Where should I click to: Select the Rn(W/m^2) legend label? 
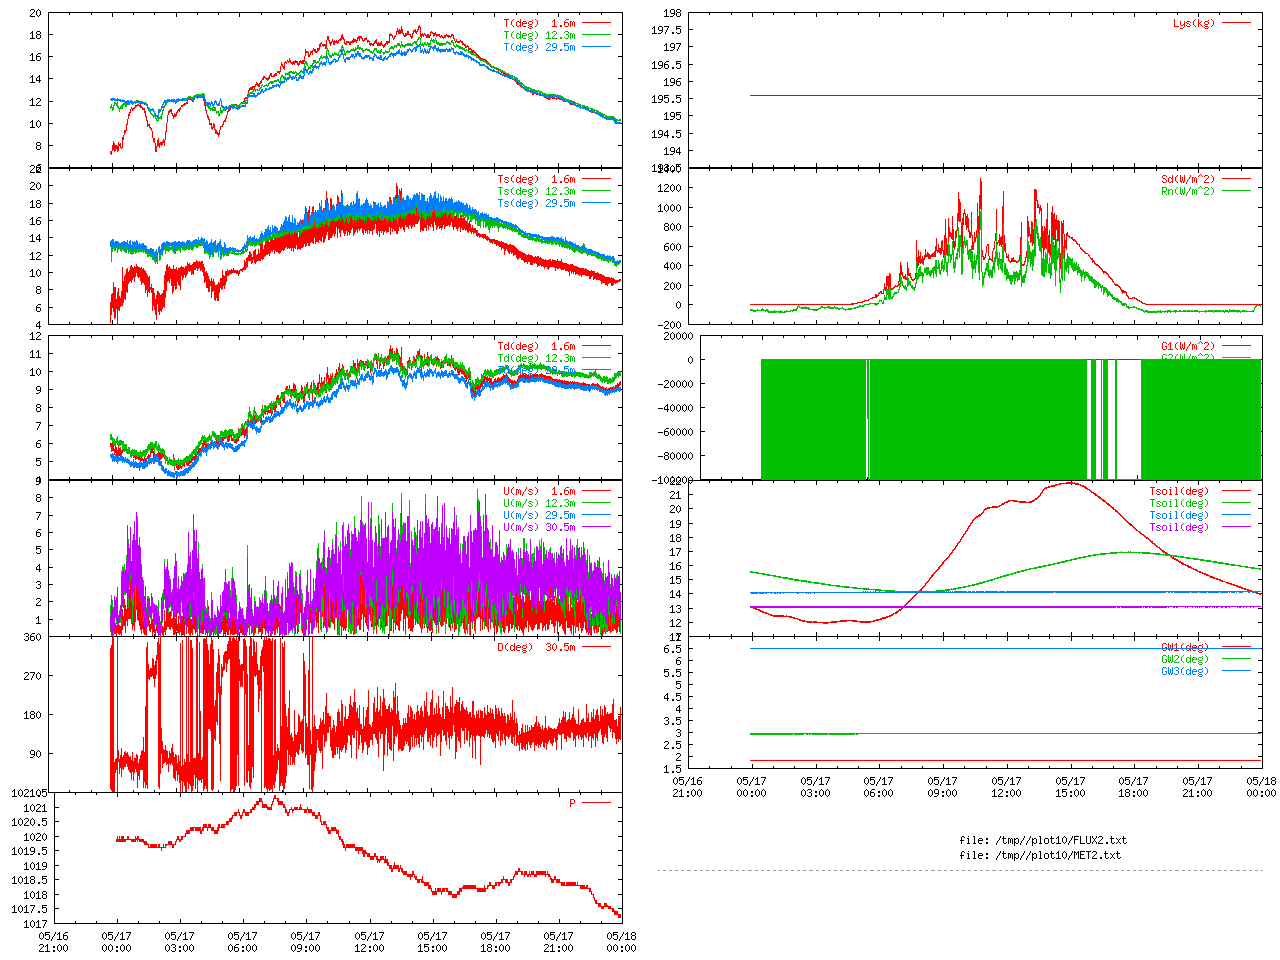pos(1188,191)
